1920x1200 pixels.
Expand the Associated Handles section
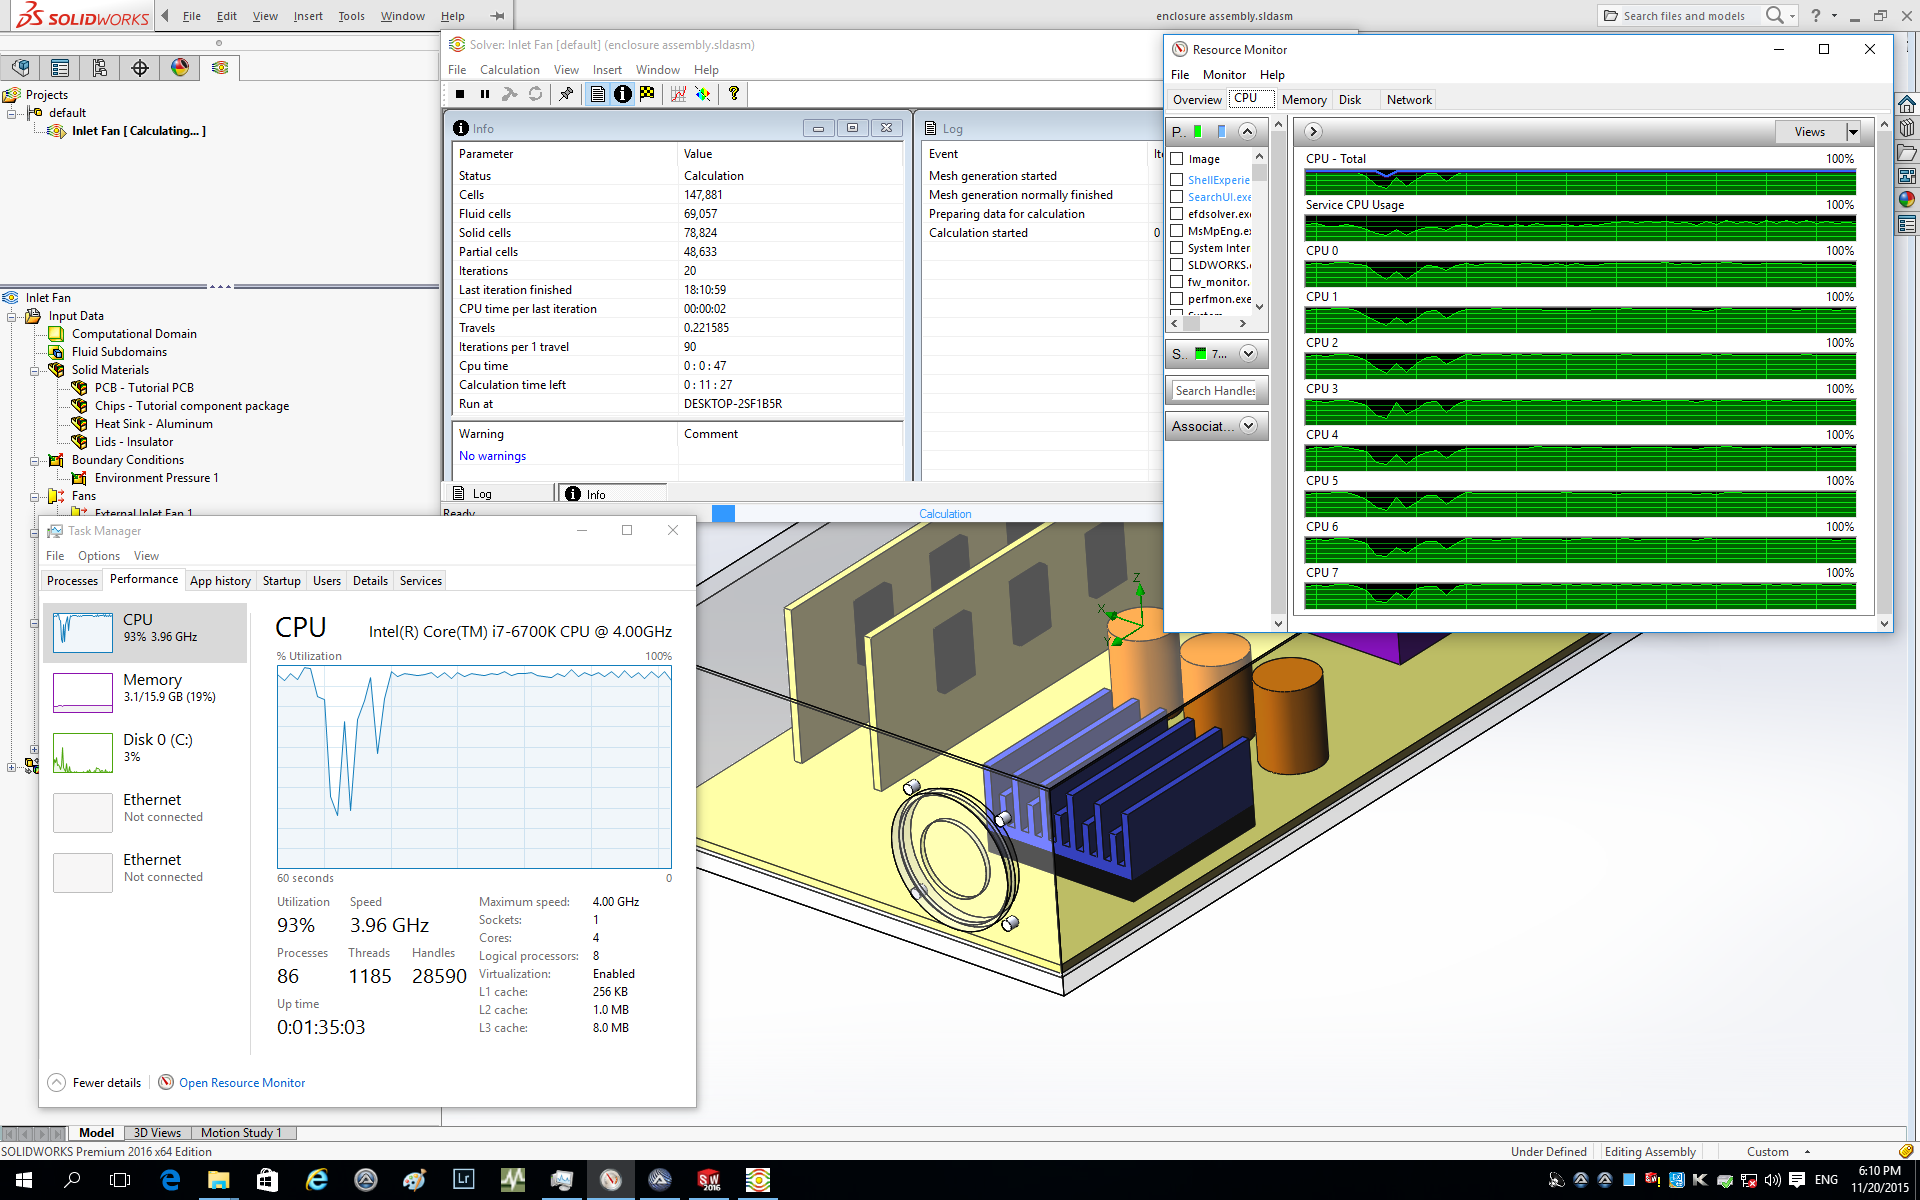click(1248, 426)
